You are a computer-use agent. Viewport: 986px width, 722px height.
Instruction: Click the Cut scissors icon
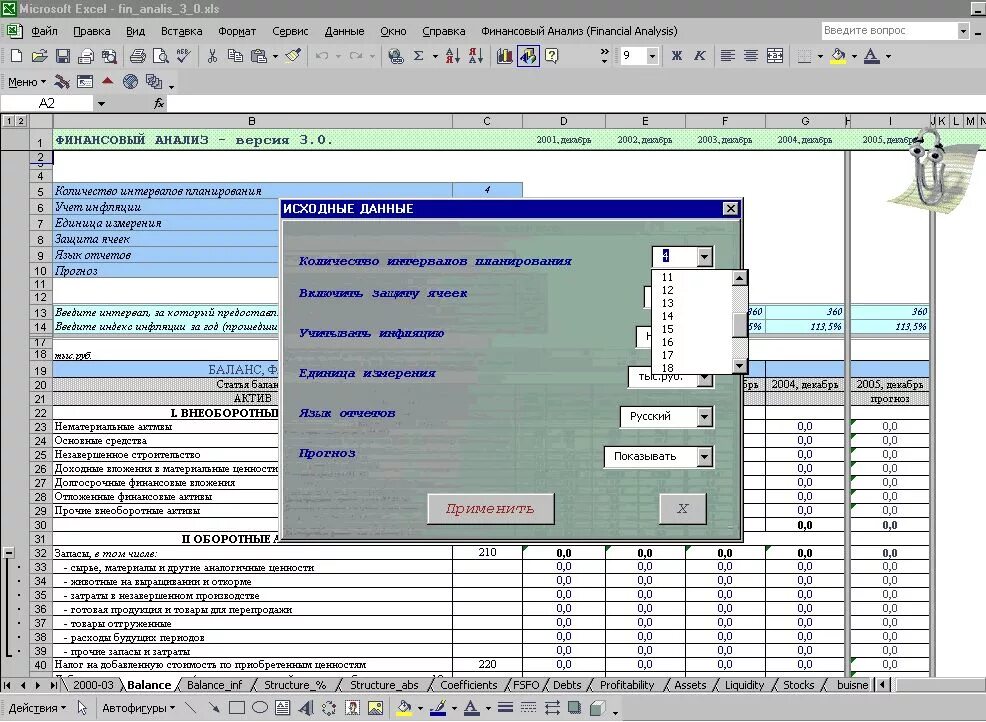point(213,56)
